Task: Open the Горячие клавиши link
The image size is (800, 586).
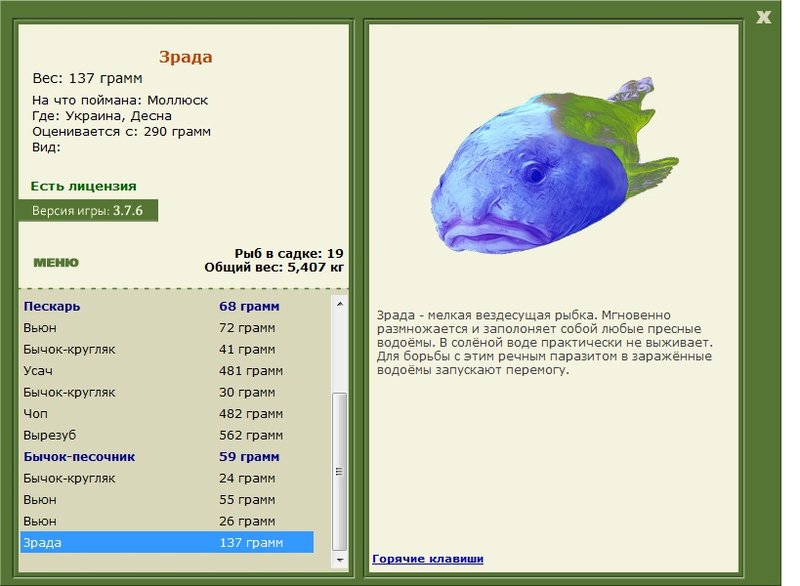Action: point(428,558)
